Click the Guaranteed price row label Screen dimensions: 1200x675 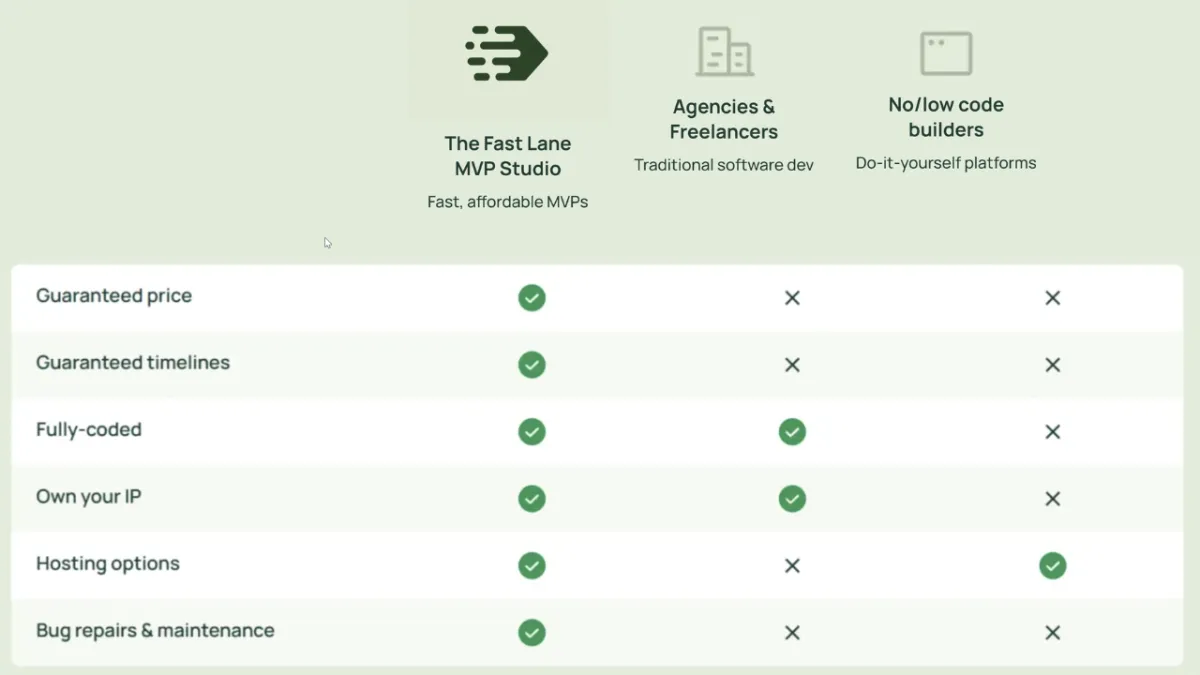[114, 296]
